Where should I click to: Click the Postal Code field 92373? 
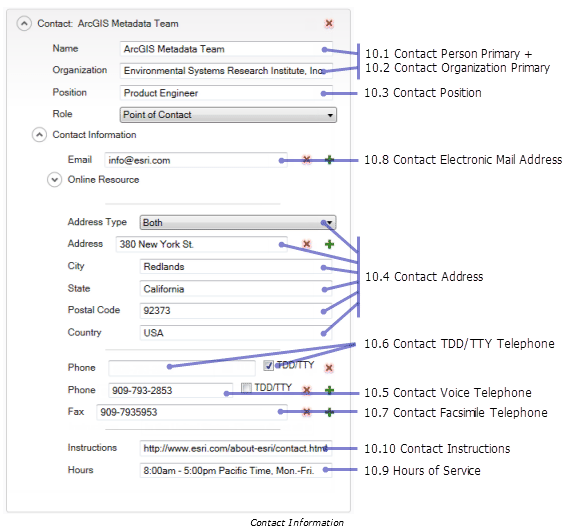point(236,311)
